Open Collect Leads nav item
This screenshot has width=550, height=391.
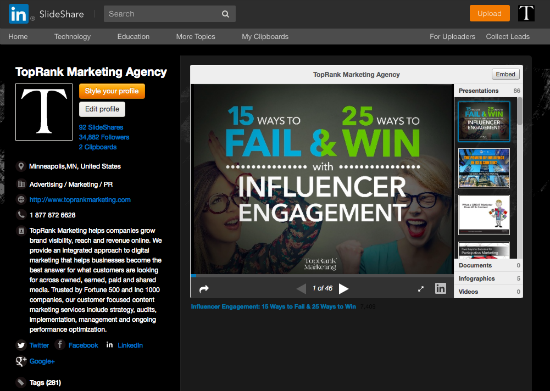pyautogui.click(x=508, y=36)
